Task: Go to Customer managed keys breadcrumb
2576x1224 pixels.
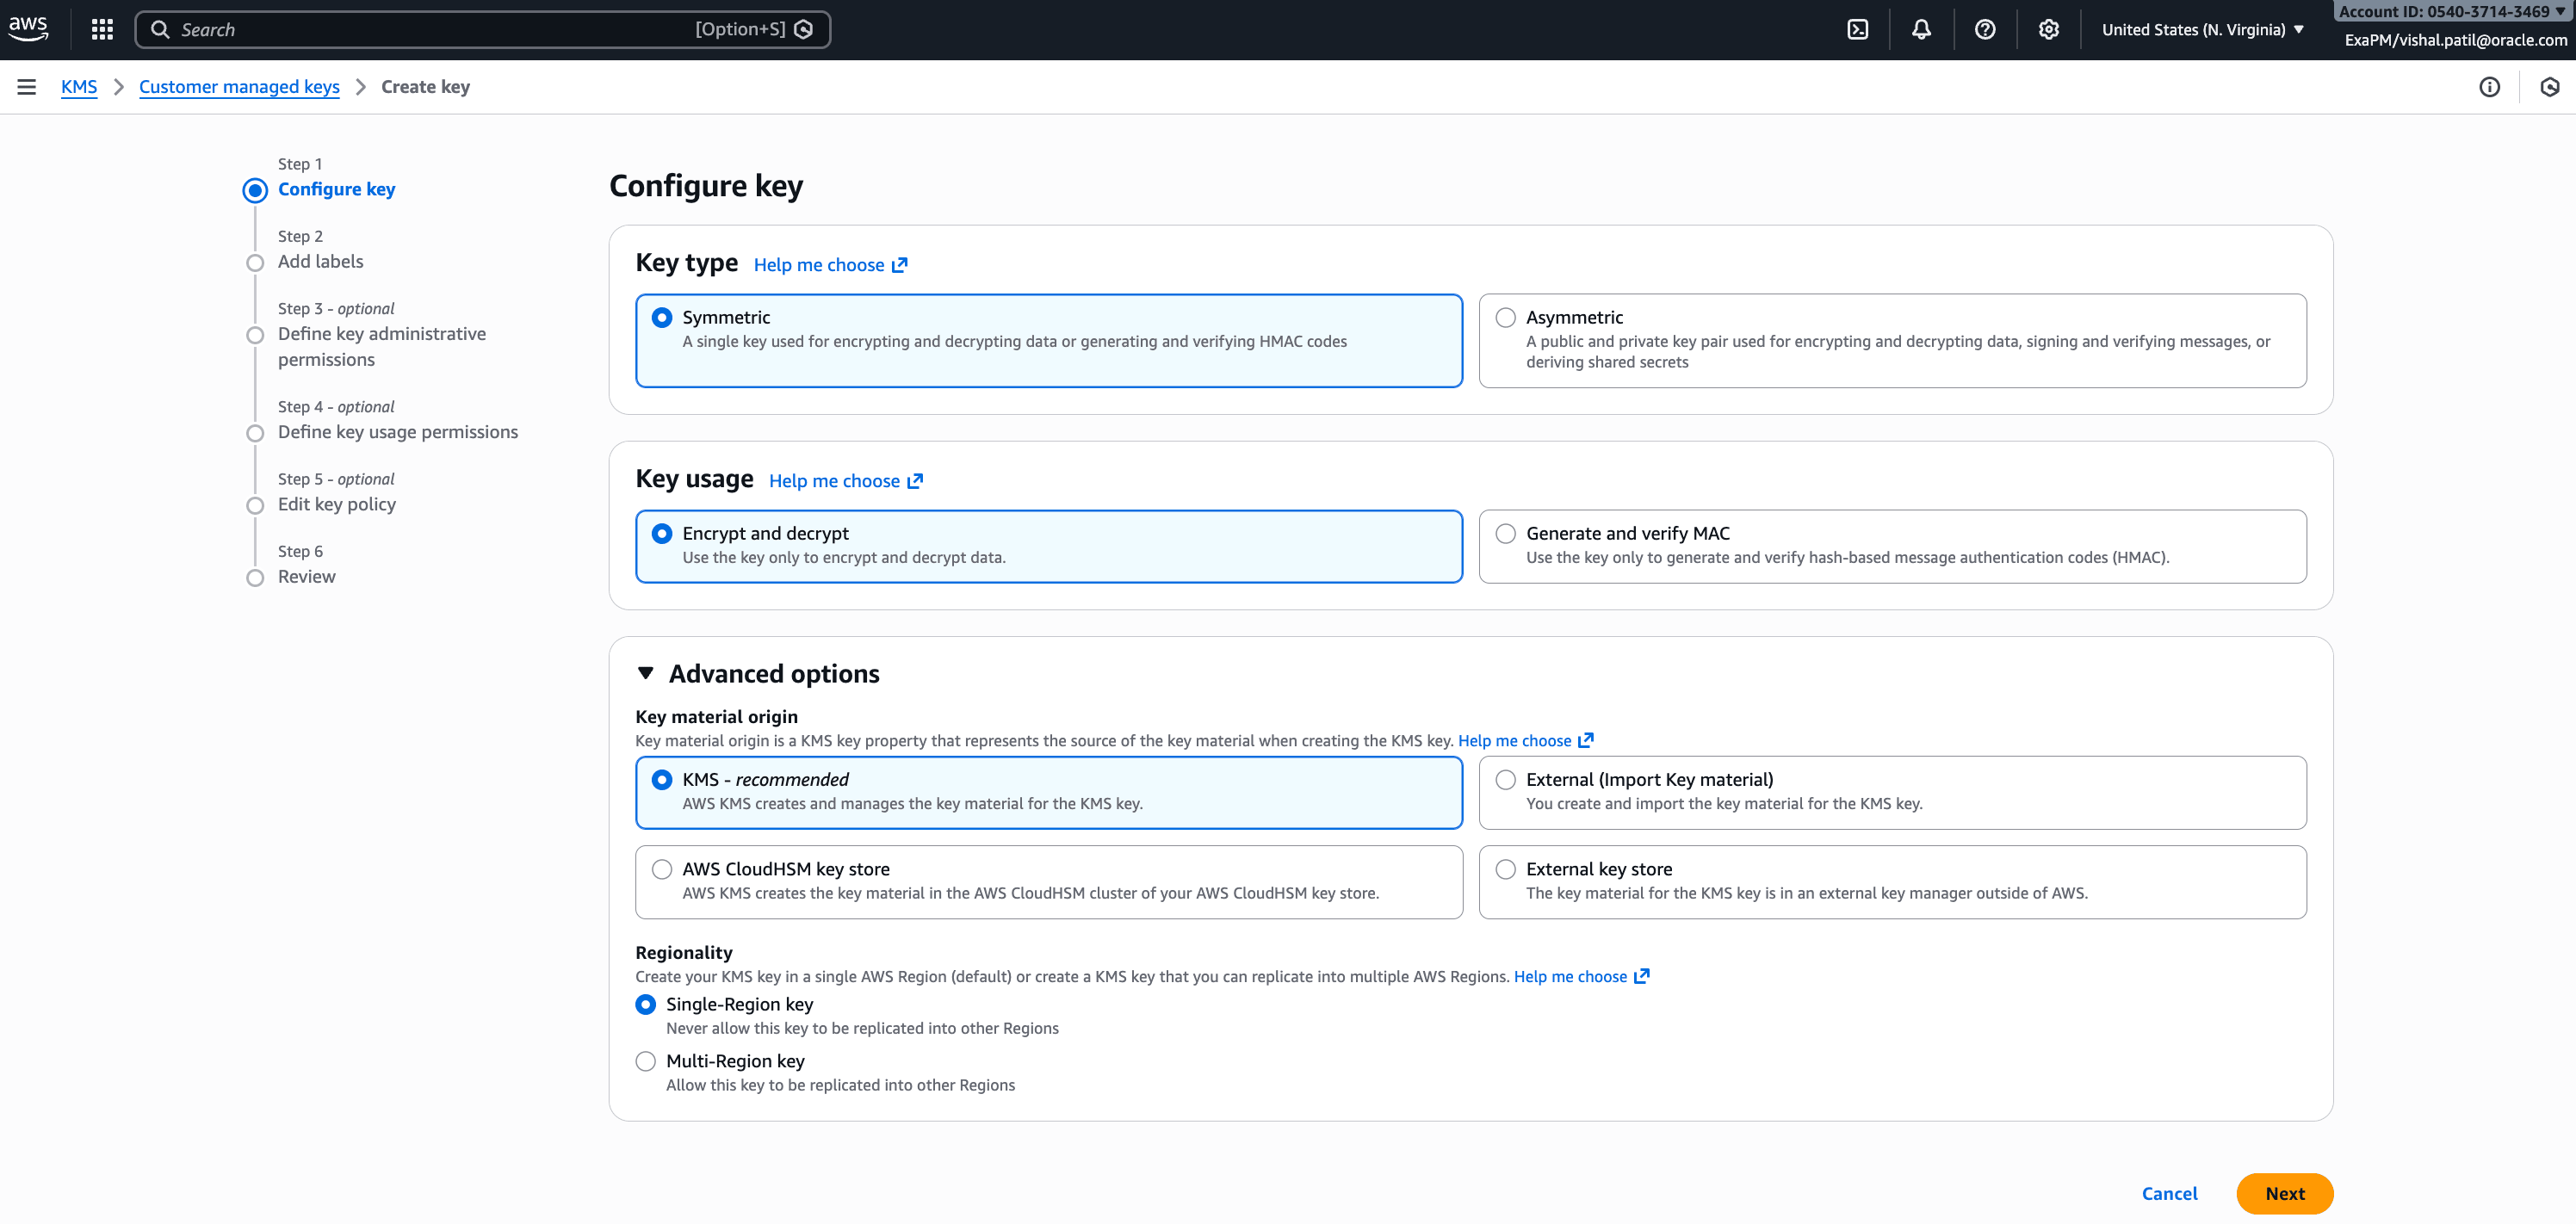Action: click(x=239, y=87)
